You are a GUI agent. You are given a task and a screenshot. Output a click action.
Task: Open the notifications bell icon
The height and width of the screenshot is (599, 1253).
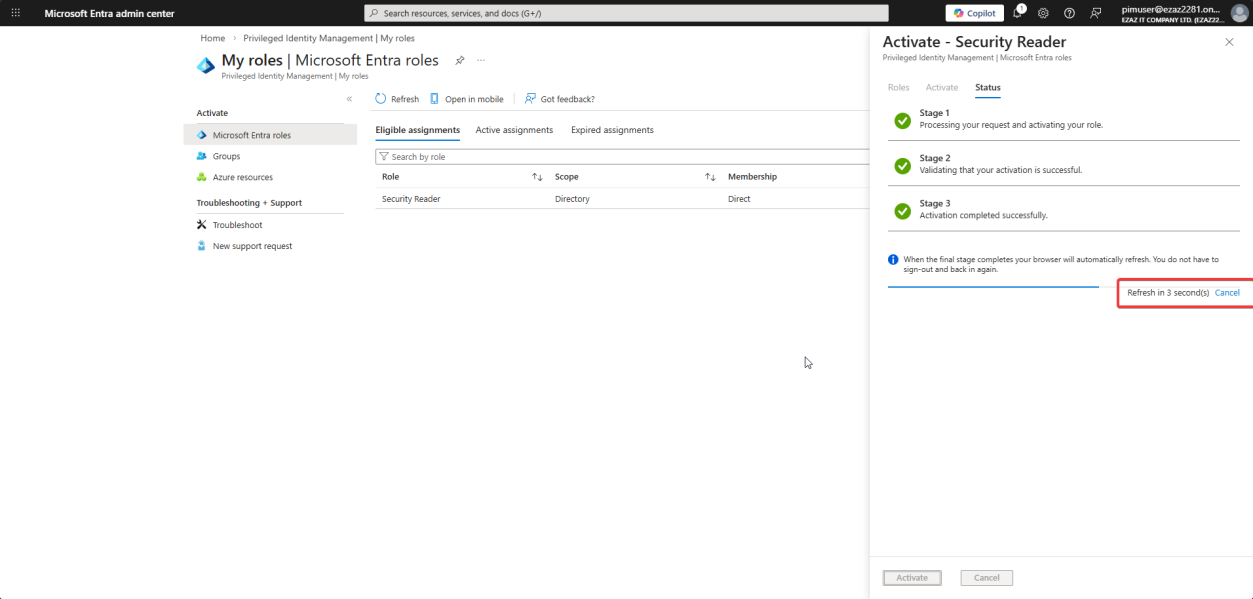tap(1018, 13)
